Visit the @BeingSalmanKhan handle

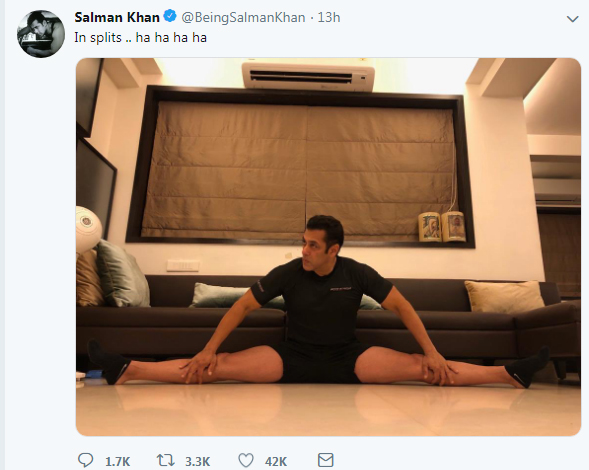(243, 18)
